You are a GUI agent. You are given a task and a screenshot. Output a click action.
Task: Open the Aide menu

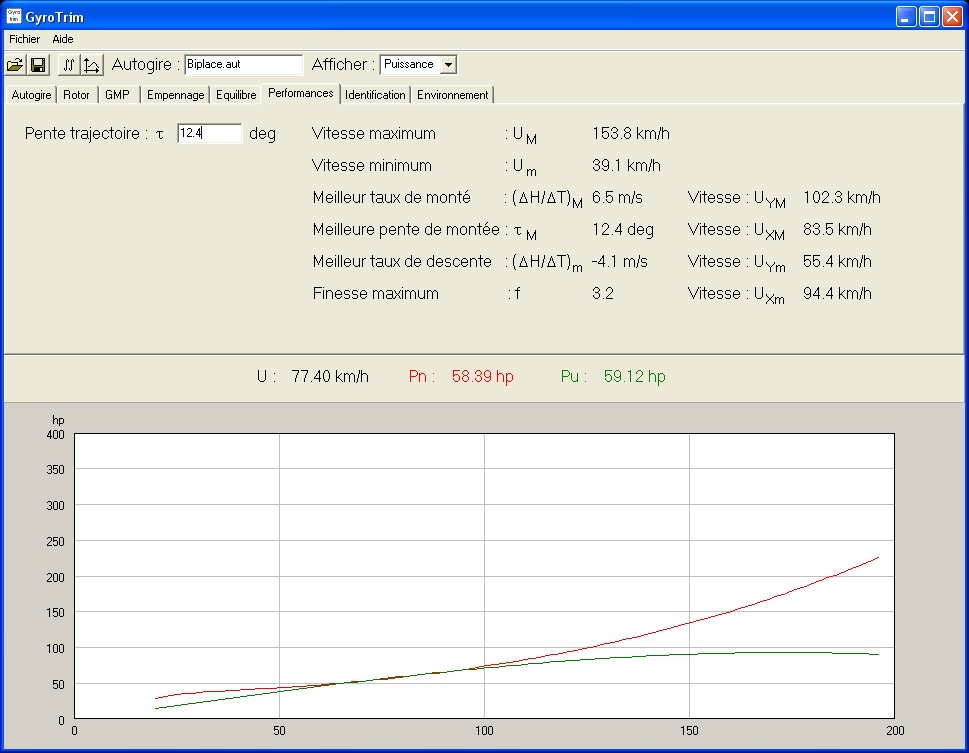pos(62,39)
